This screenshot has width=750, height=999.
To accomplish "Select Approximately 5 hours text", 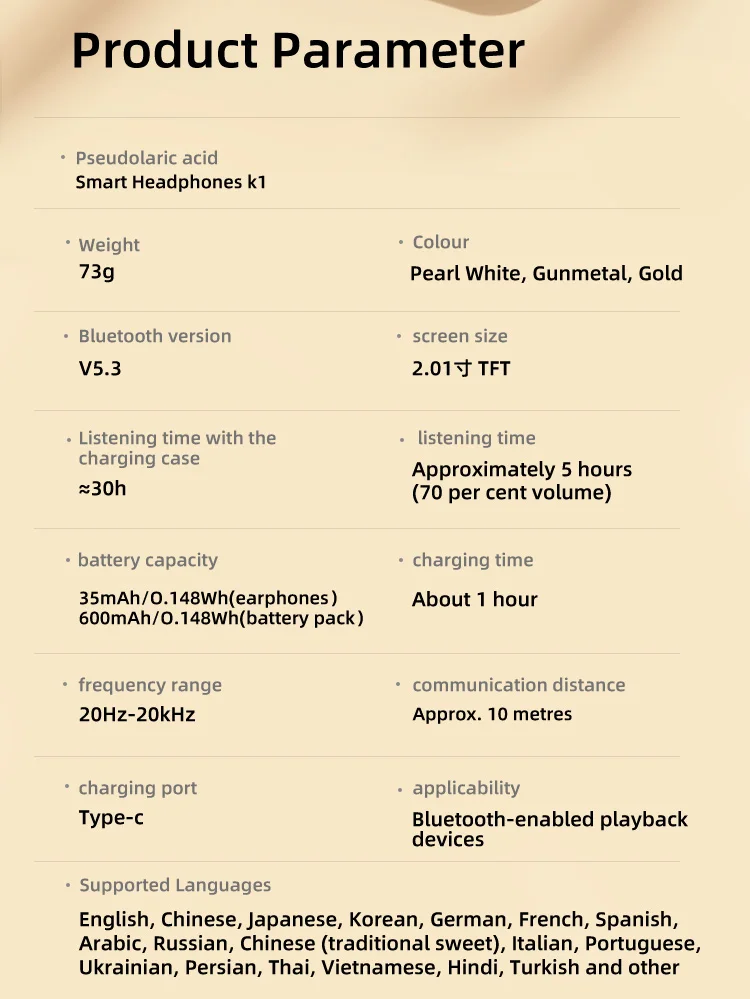I will click(x=522, y=470).
